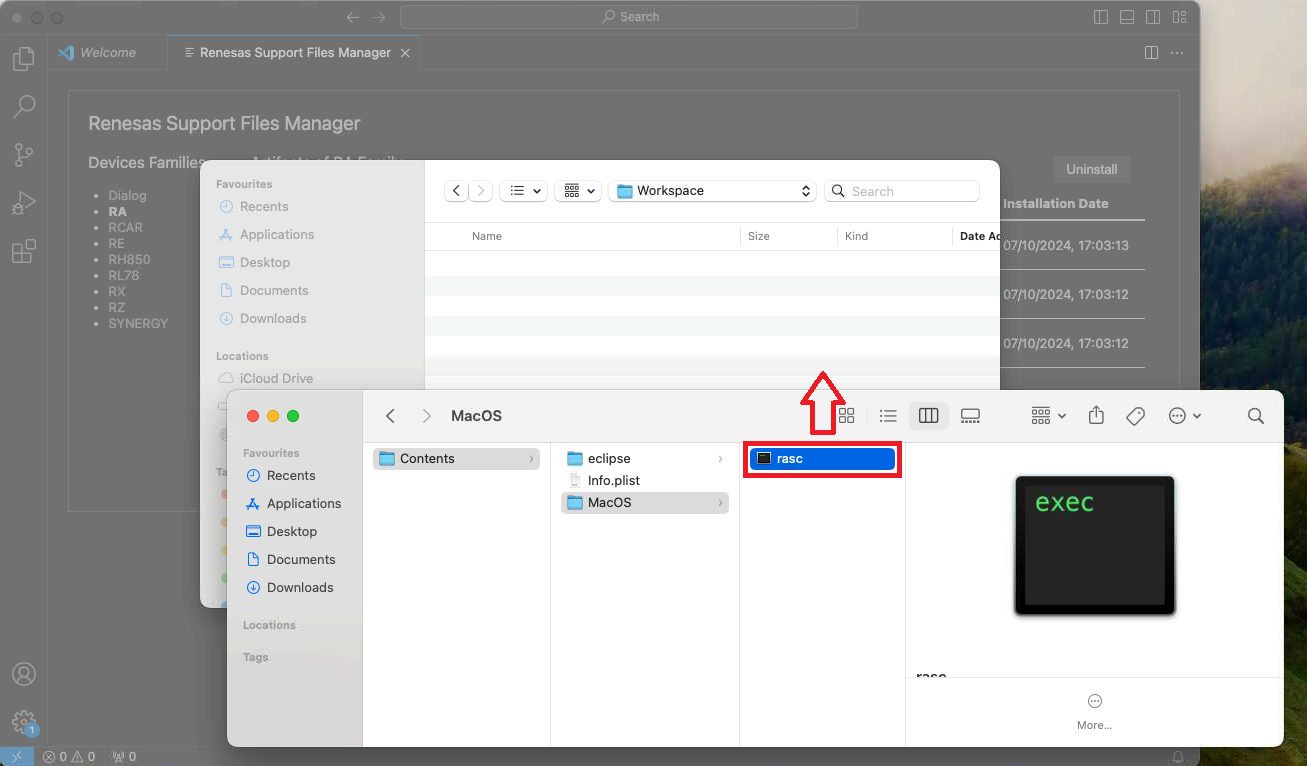
Task: Click VS Code split editor icon
Action: [1151, 52]
